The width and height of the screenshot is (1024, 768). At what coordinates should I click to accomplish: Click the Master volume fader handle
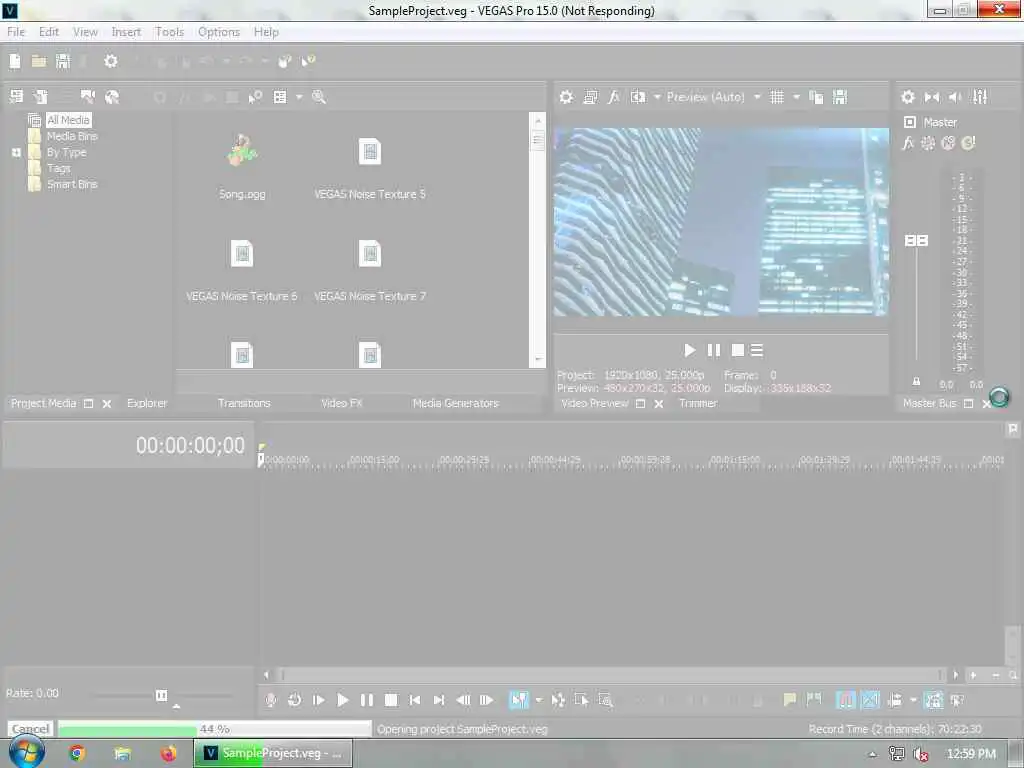(x=916, y=241)
